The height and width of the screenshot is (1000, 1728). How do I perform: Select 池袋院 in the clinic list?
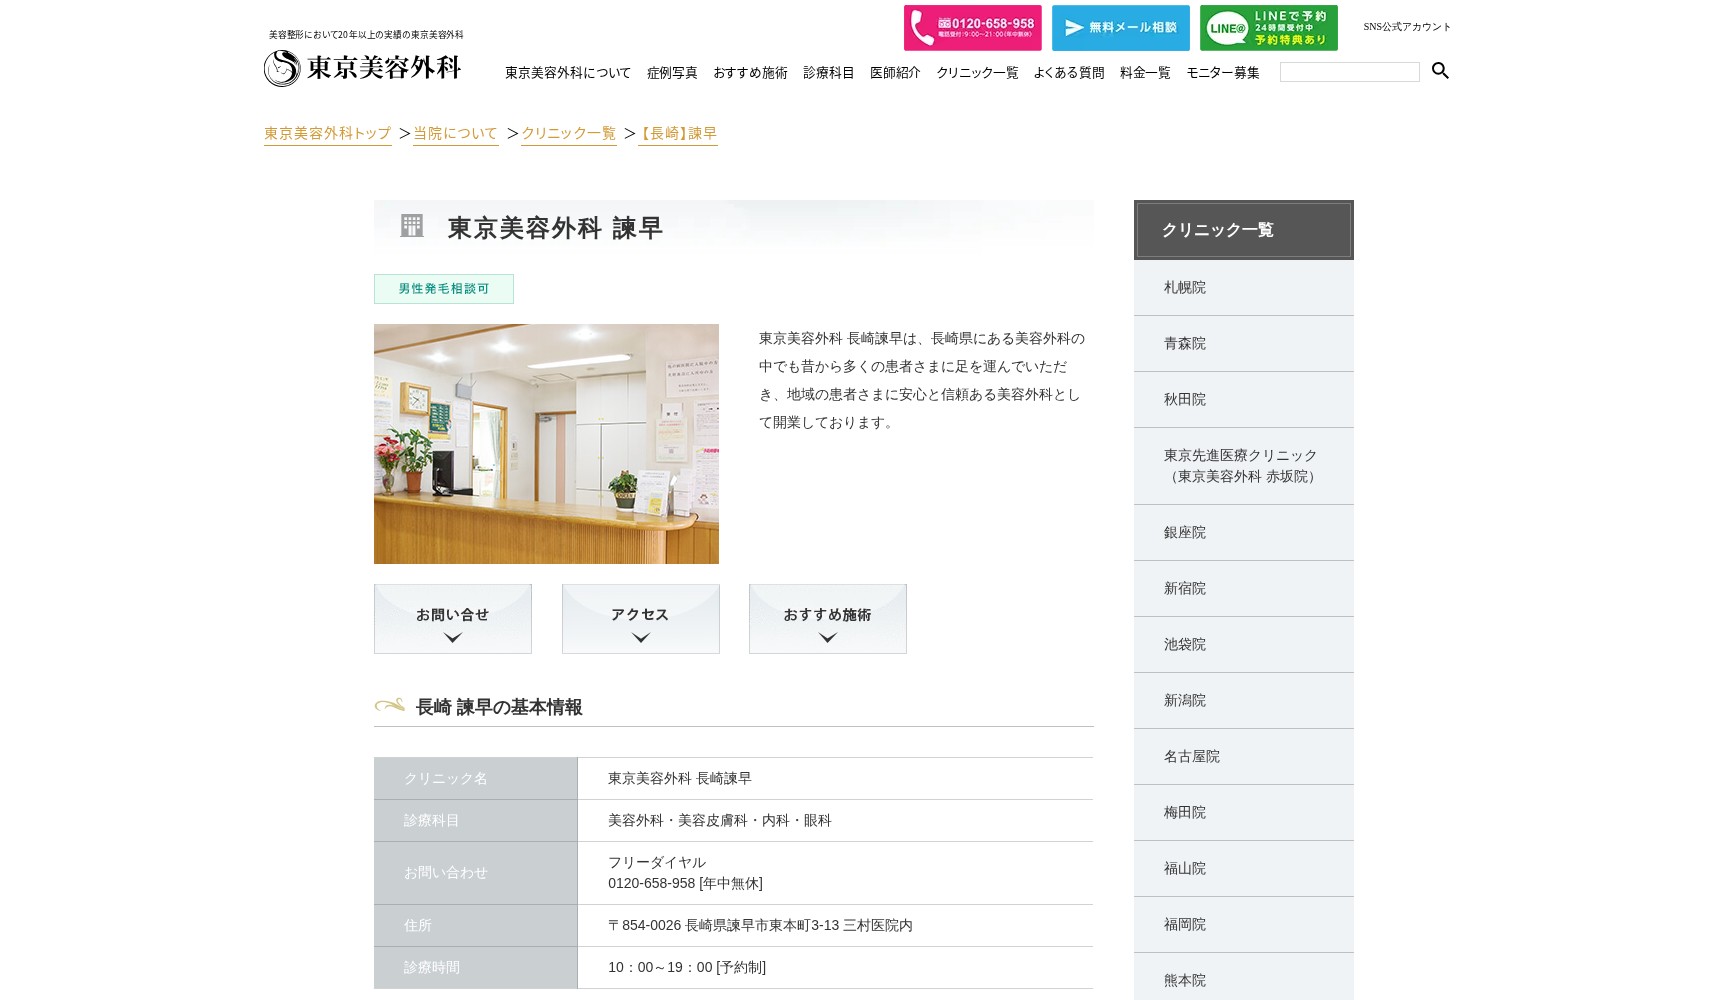pos(1244,645)
